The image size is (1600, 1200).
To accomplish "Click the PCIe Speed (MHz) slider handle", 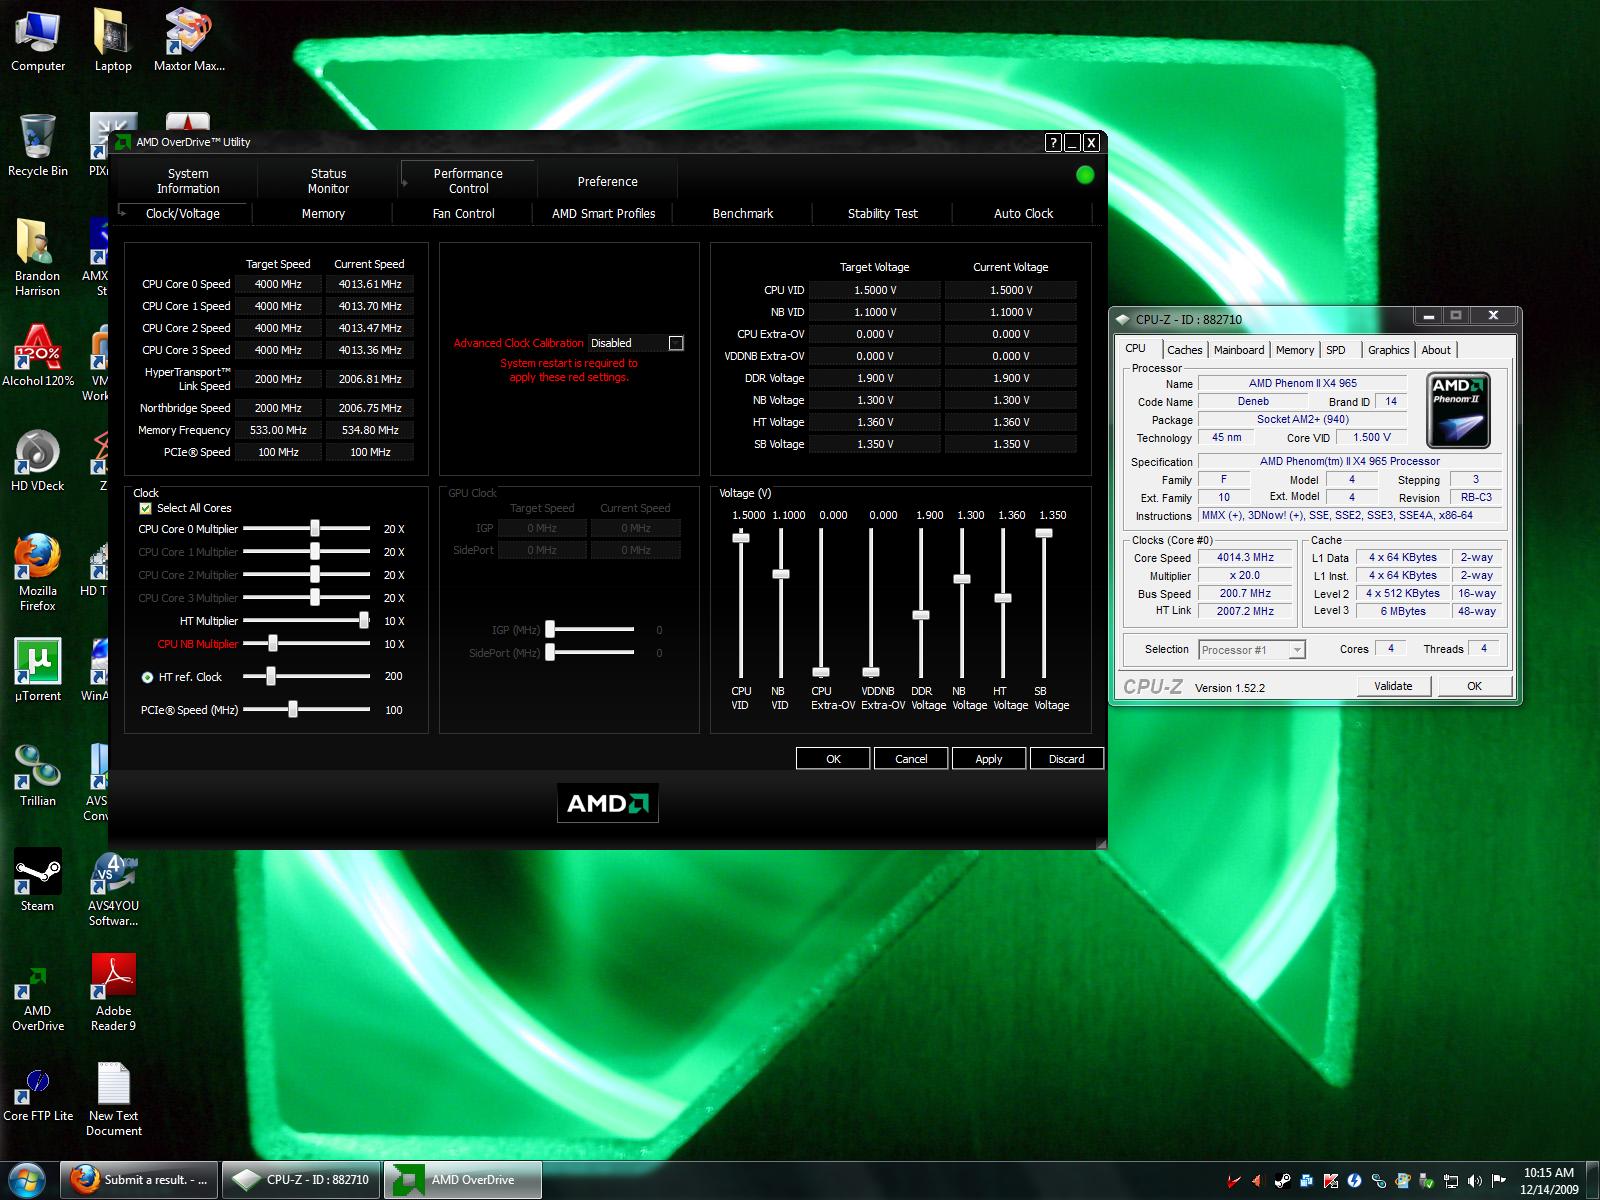I will click(x=293, y=709).
